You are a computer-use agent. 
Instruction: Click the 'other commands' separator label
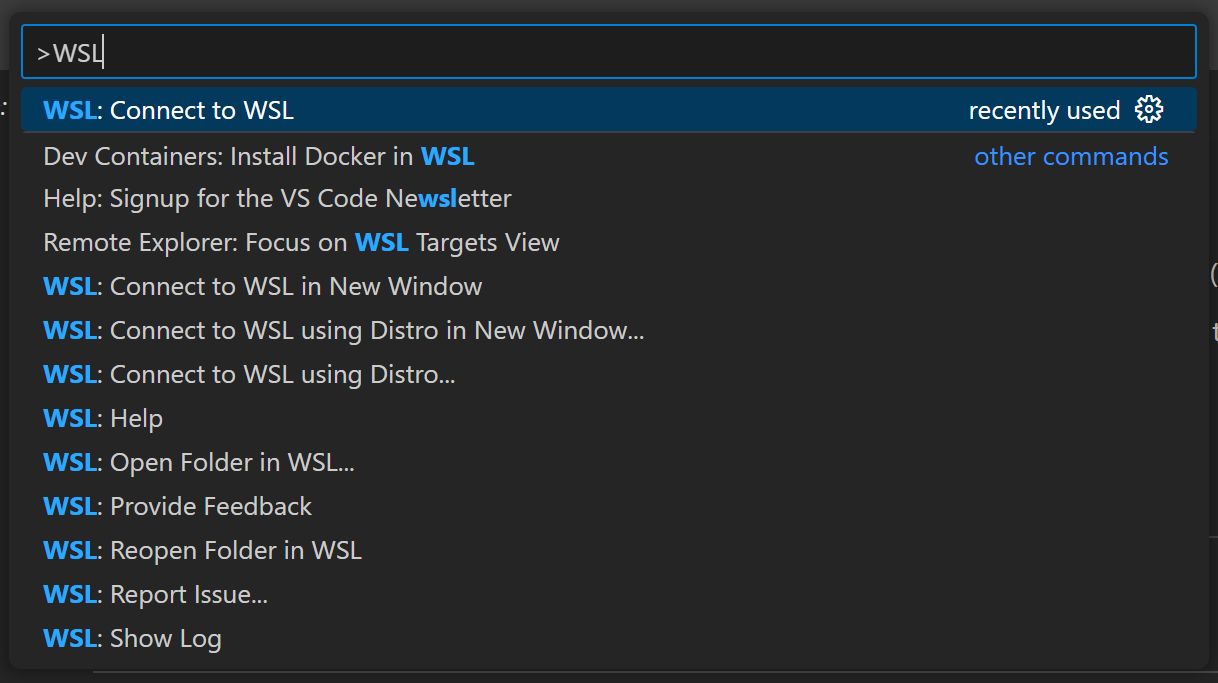click(1071, 157)
